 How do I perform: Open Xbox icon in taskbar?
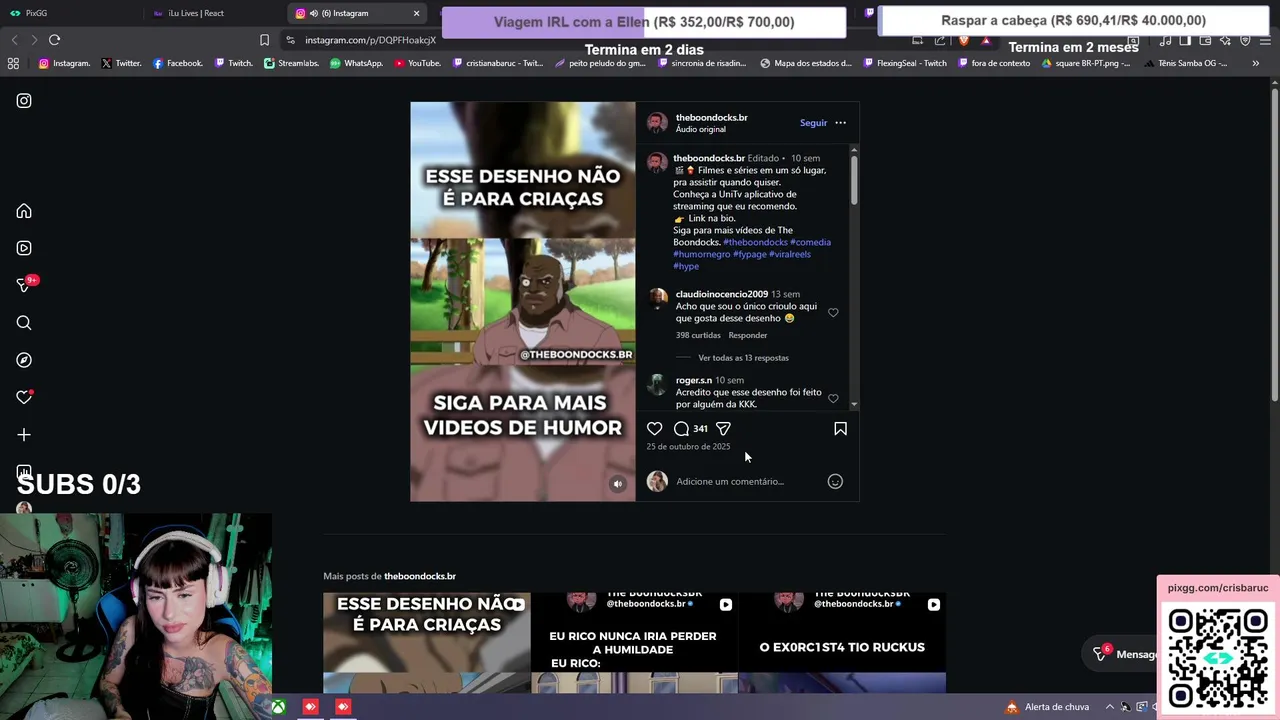pos(278,707)
